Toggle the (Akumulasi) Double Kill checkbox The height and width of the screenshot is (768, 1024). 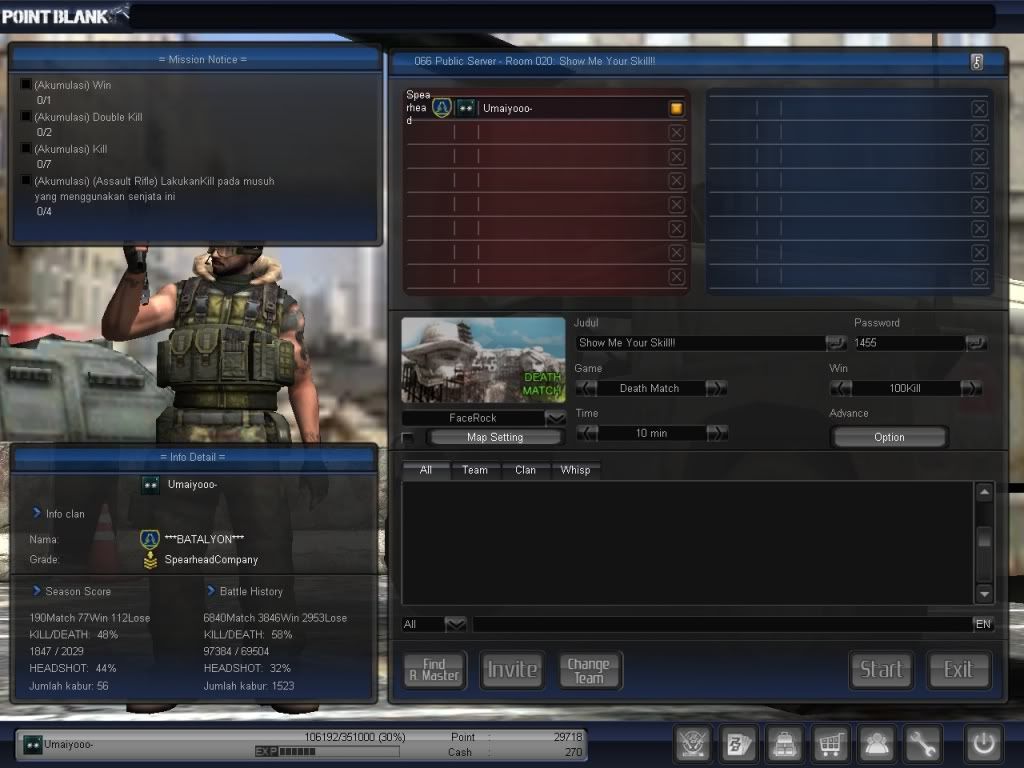coord(26,116)
